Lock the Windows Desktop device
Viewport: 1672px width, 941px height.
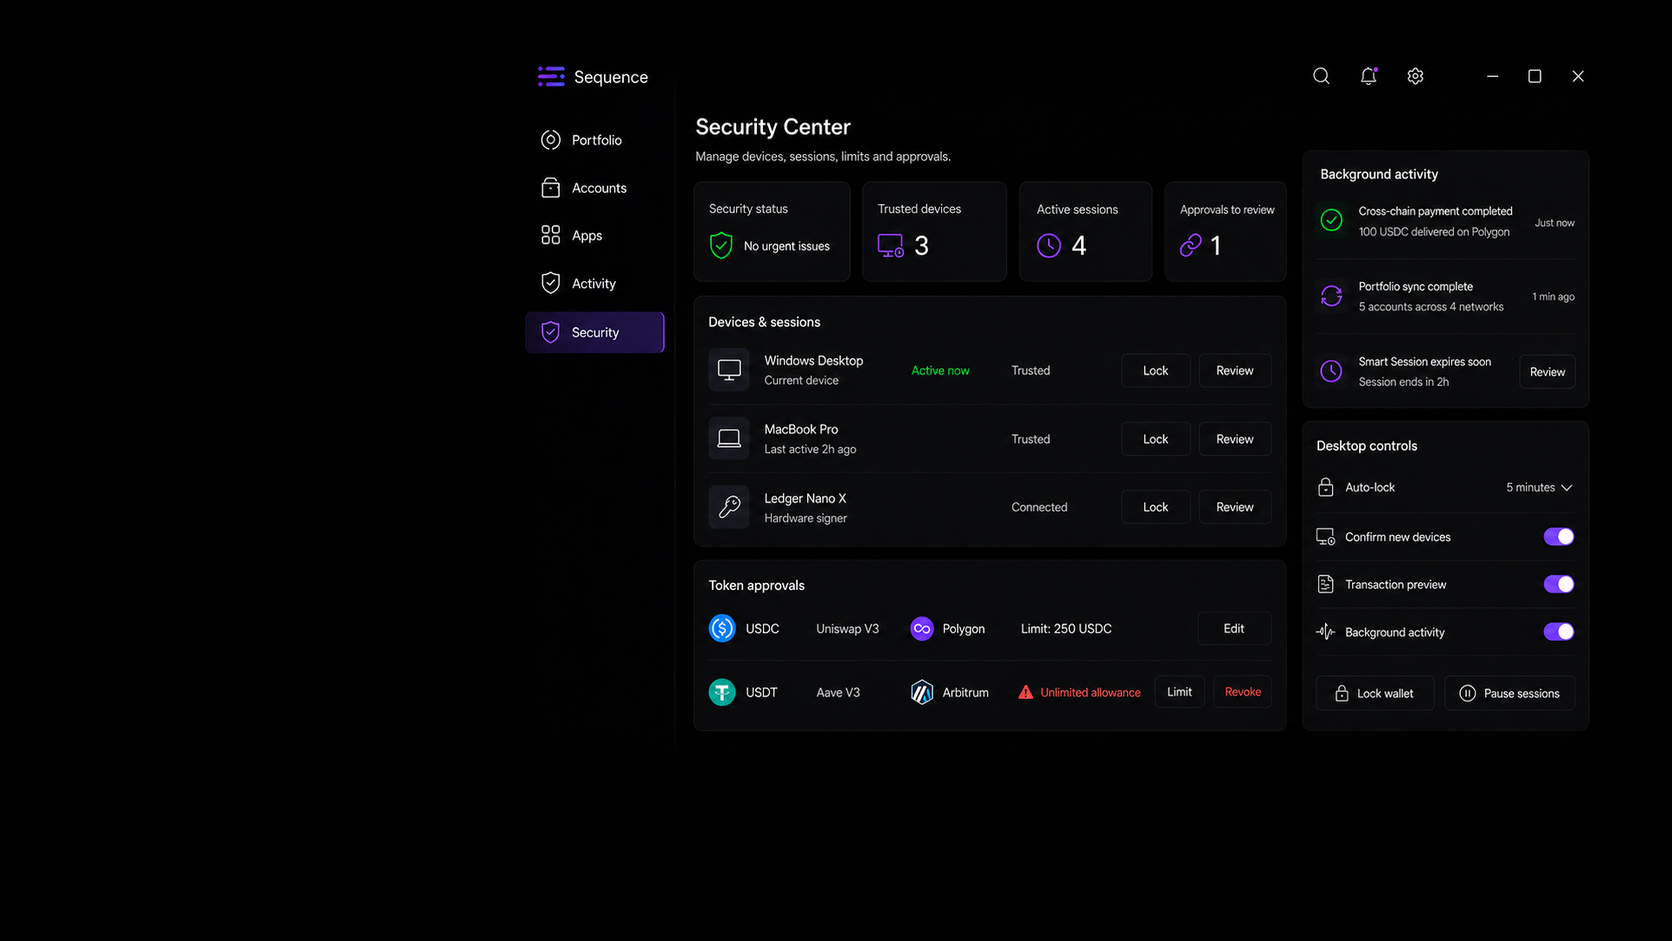pyautogui.click(x=1155, y=370)
